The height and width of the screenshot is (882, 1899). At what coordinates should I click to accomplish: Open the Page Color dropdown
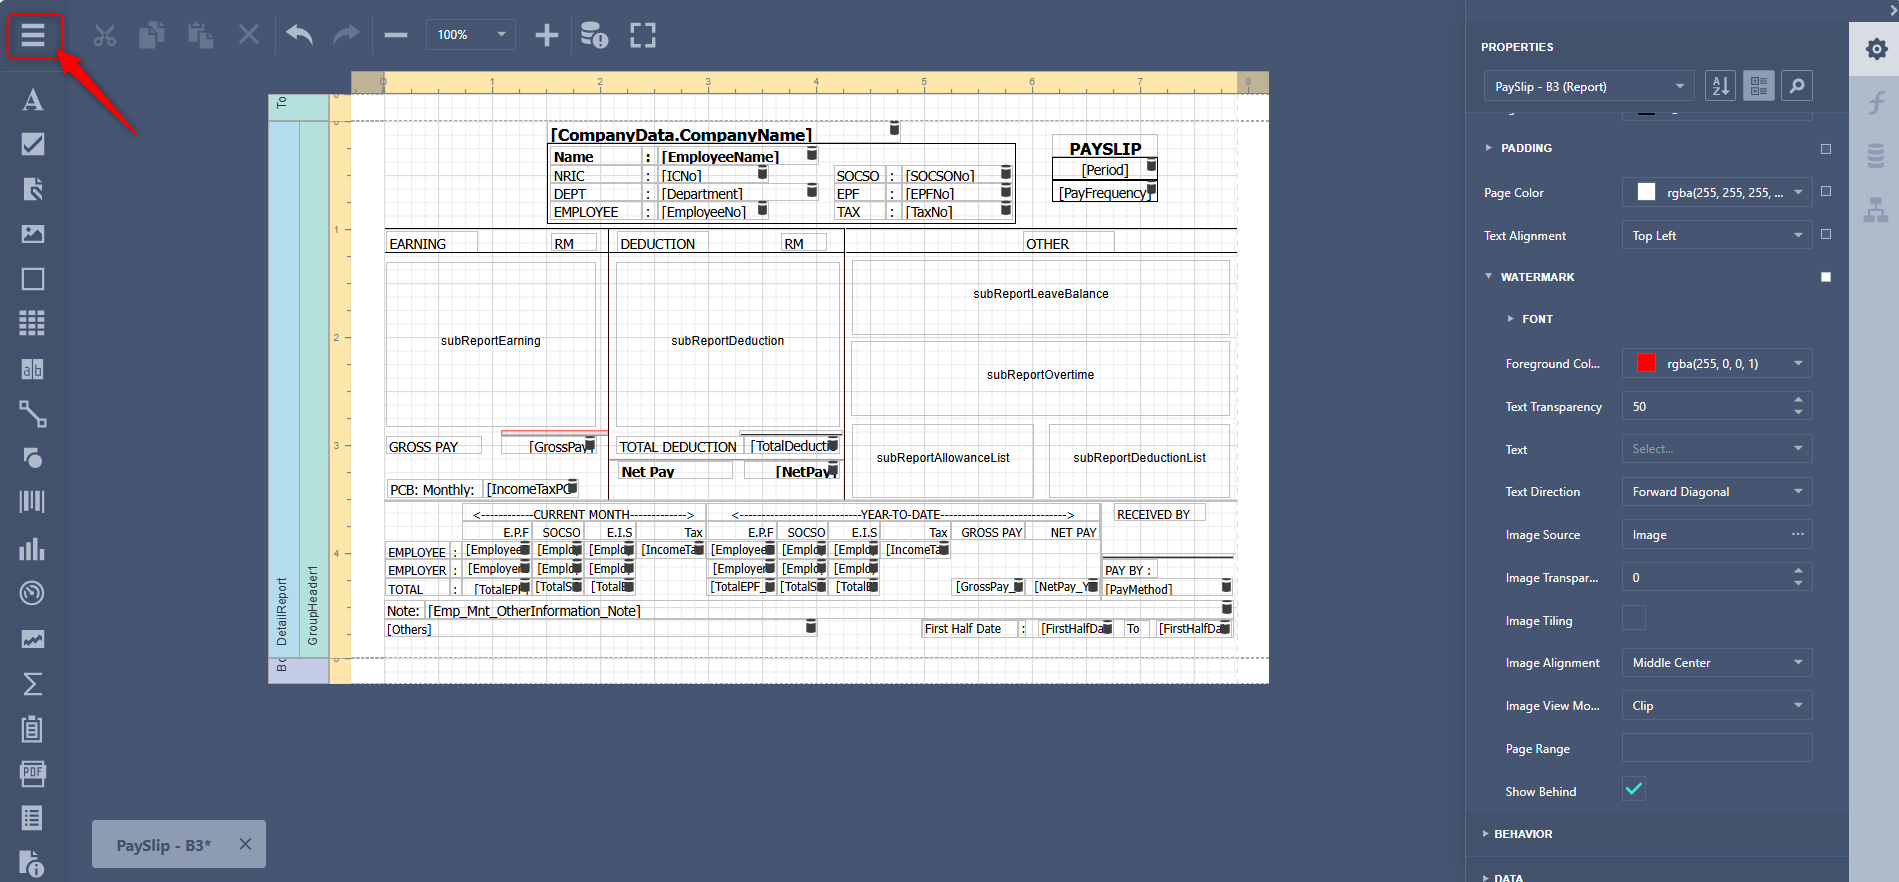pyautogui.click(x=1798, y=192)
